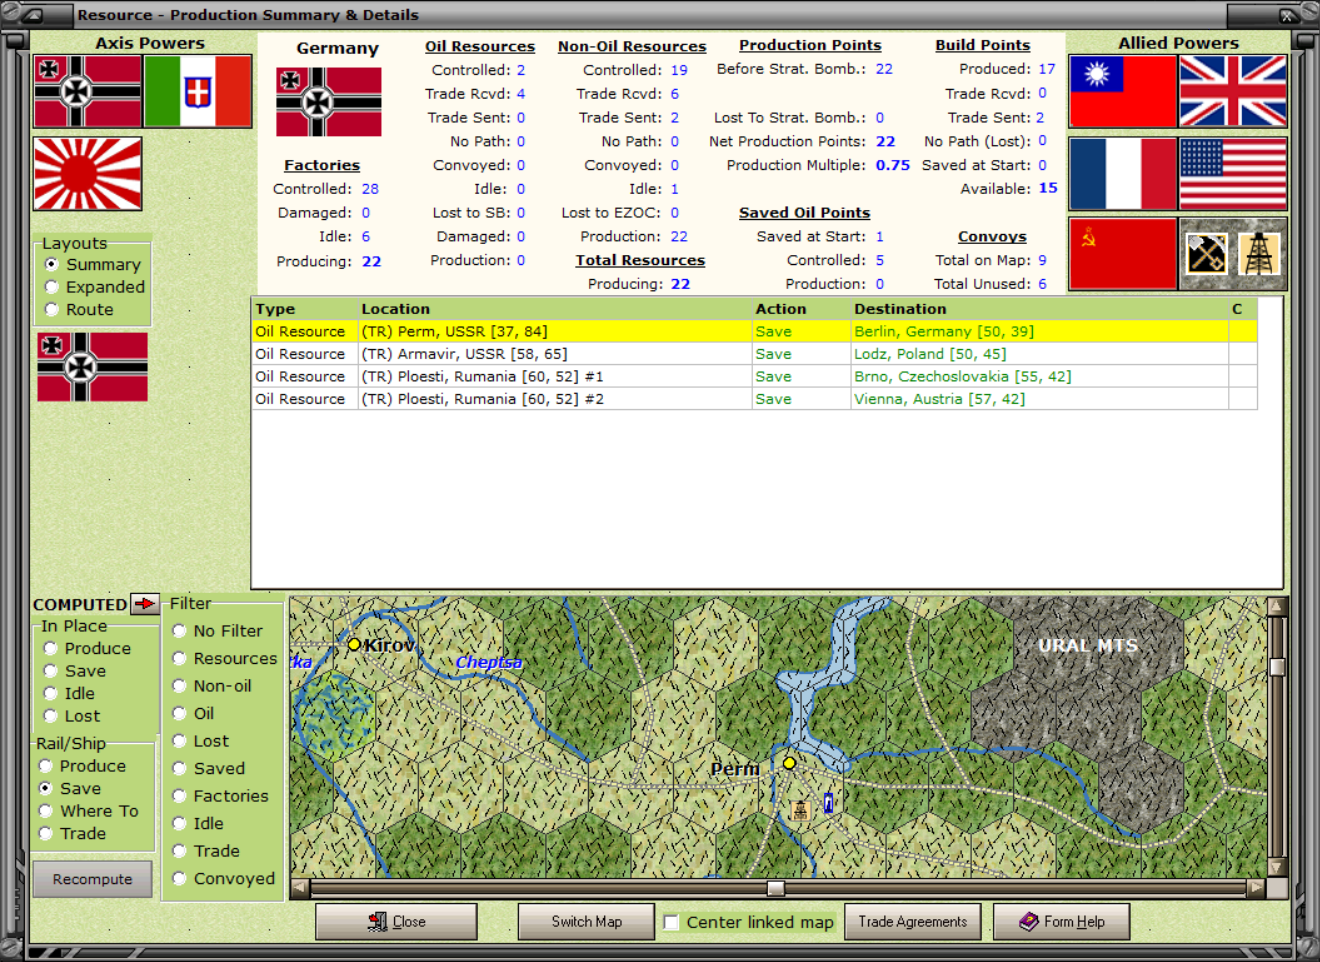Select the Germany flag under Axis Powers
This screenshot has height=962, width=1320.
pyautogui.click(x=88, y=91)
